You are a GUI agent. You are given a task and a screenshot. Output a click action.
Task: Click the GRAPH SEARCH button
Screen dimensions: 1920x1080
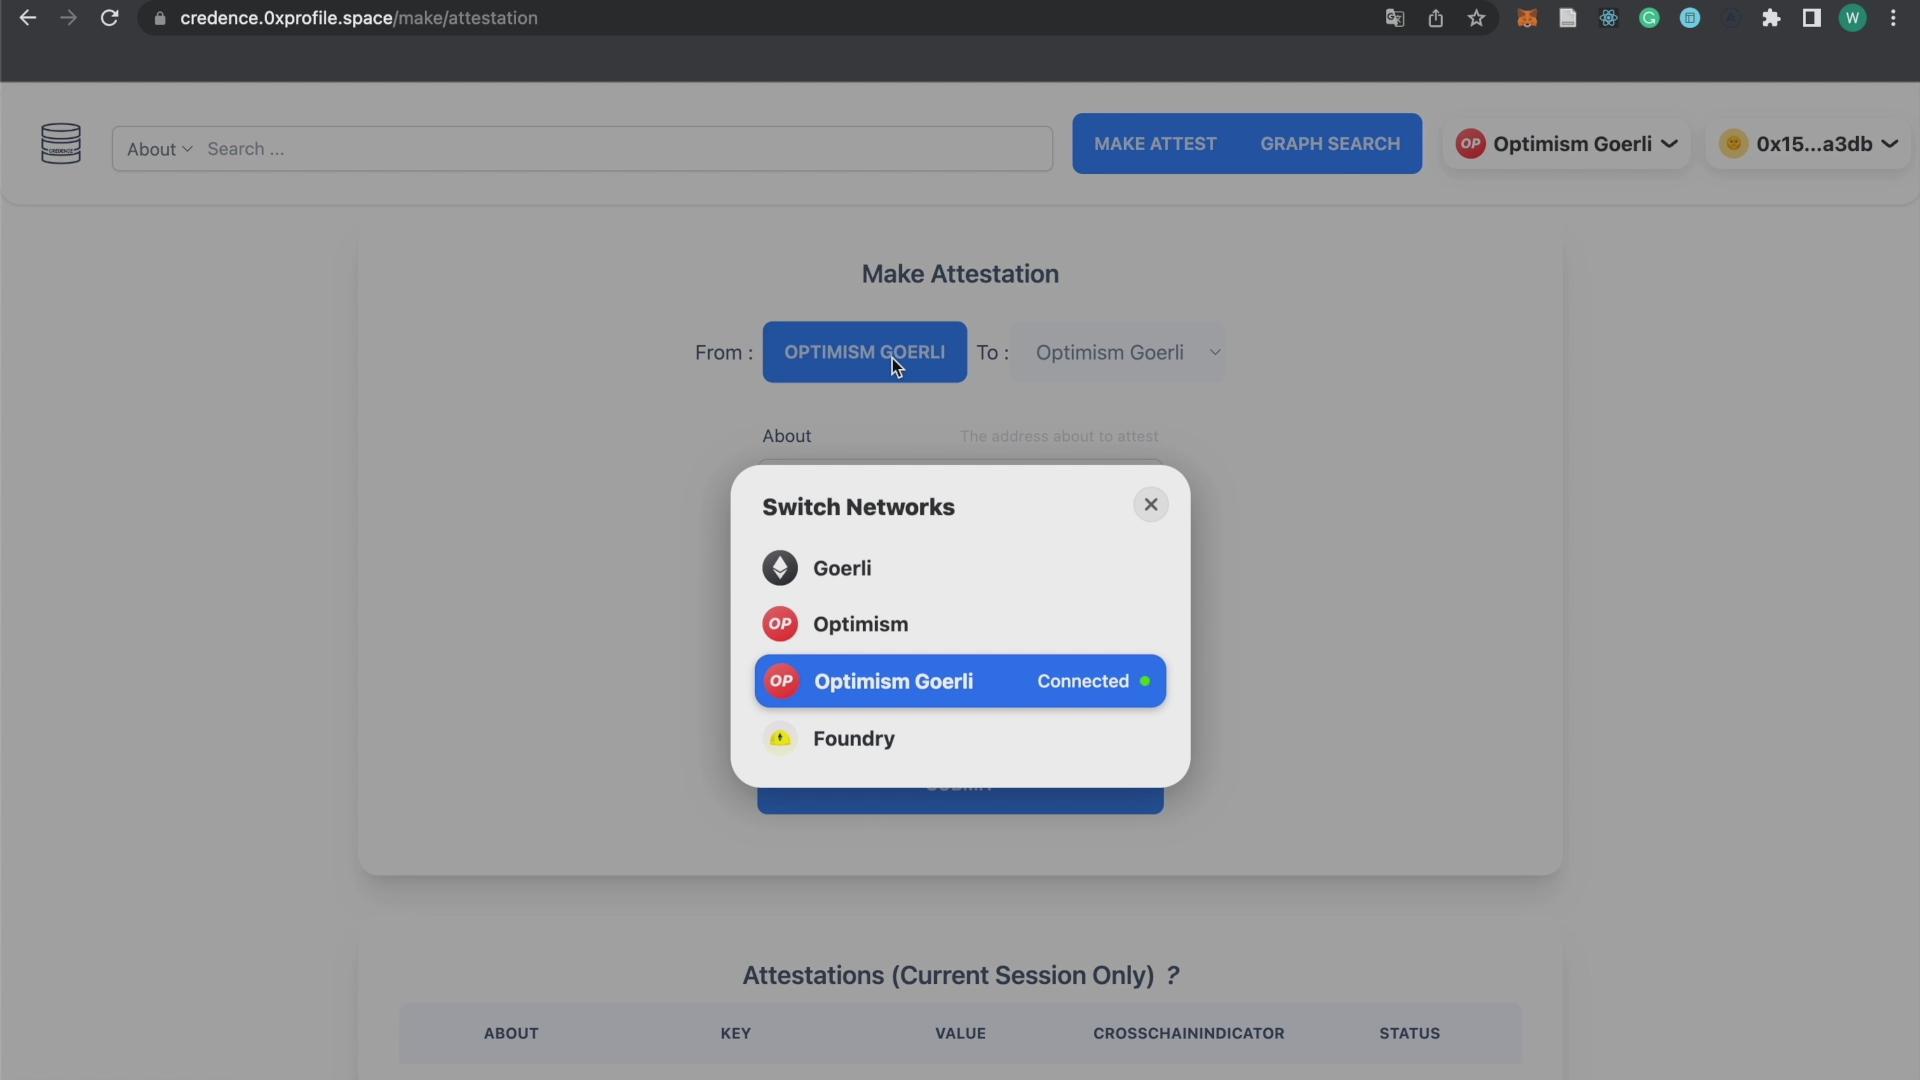click(1330, 144)
